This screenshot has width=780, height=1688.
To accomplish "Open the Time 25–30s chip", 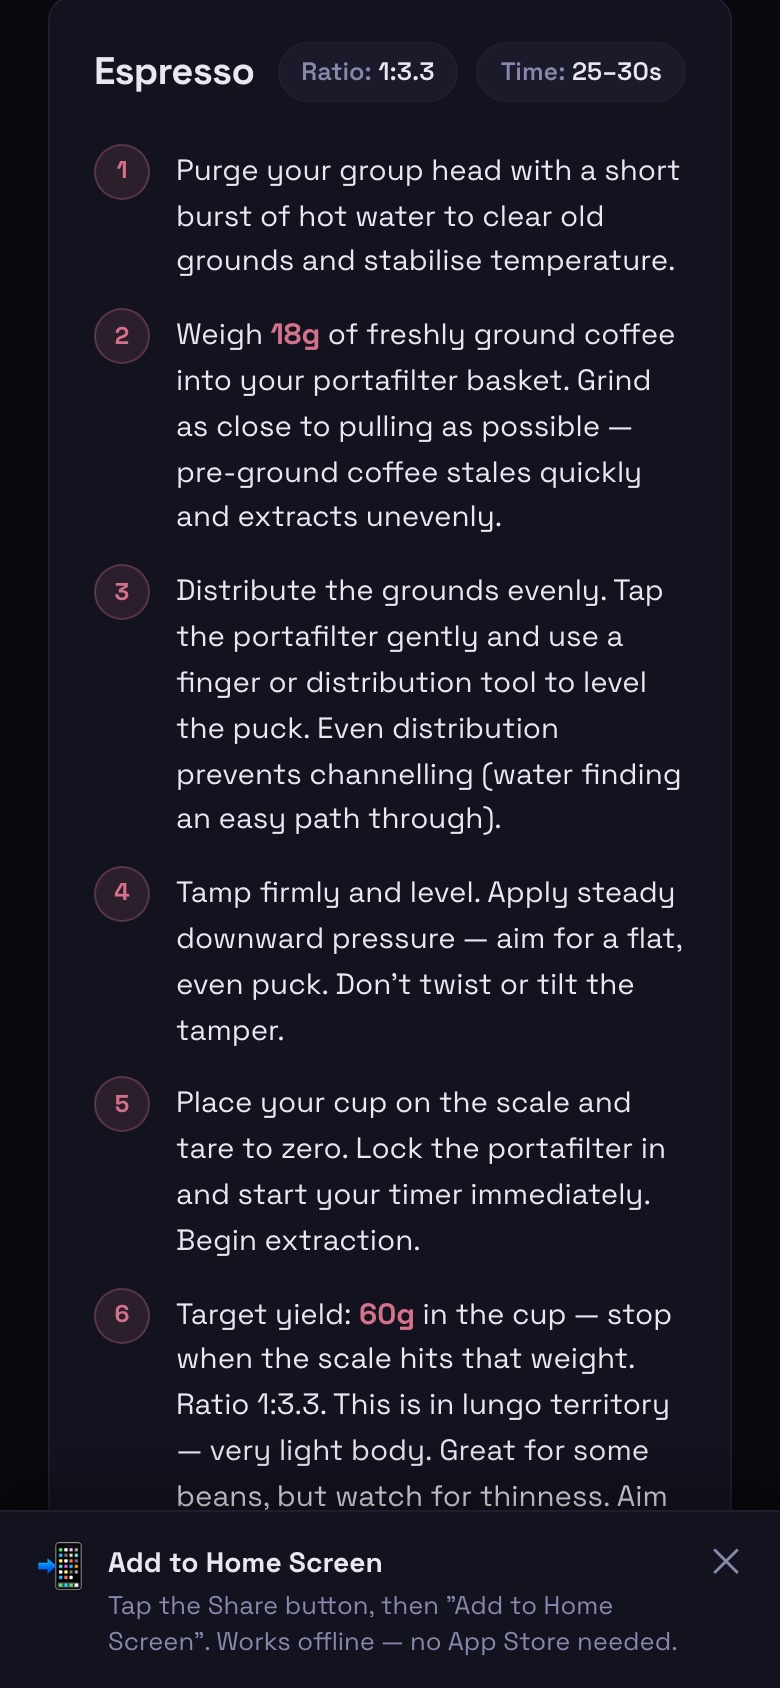I will (x=580, y=71).
